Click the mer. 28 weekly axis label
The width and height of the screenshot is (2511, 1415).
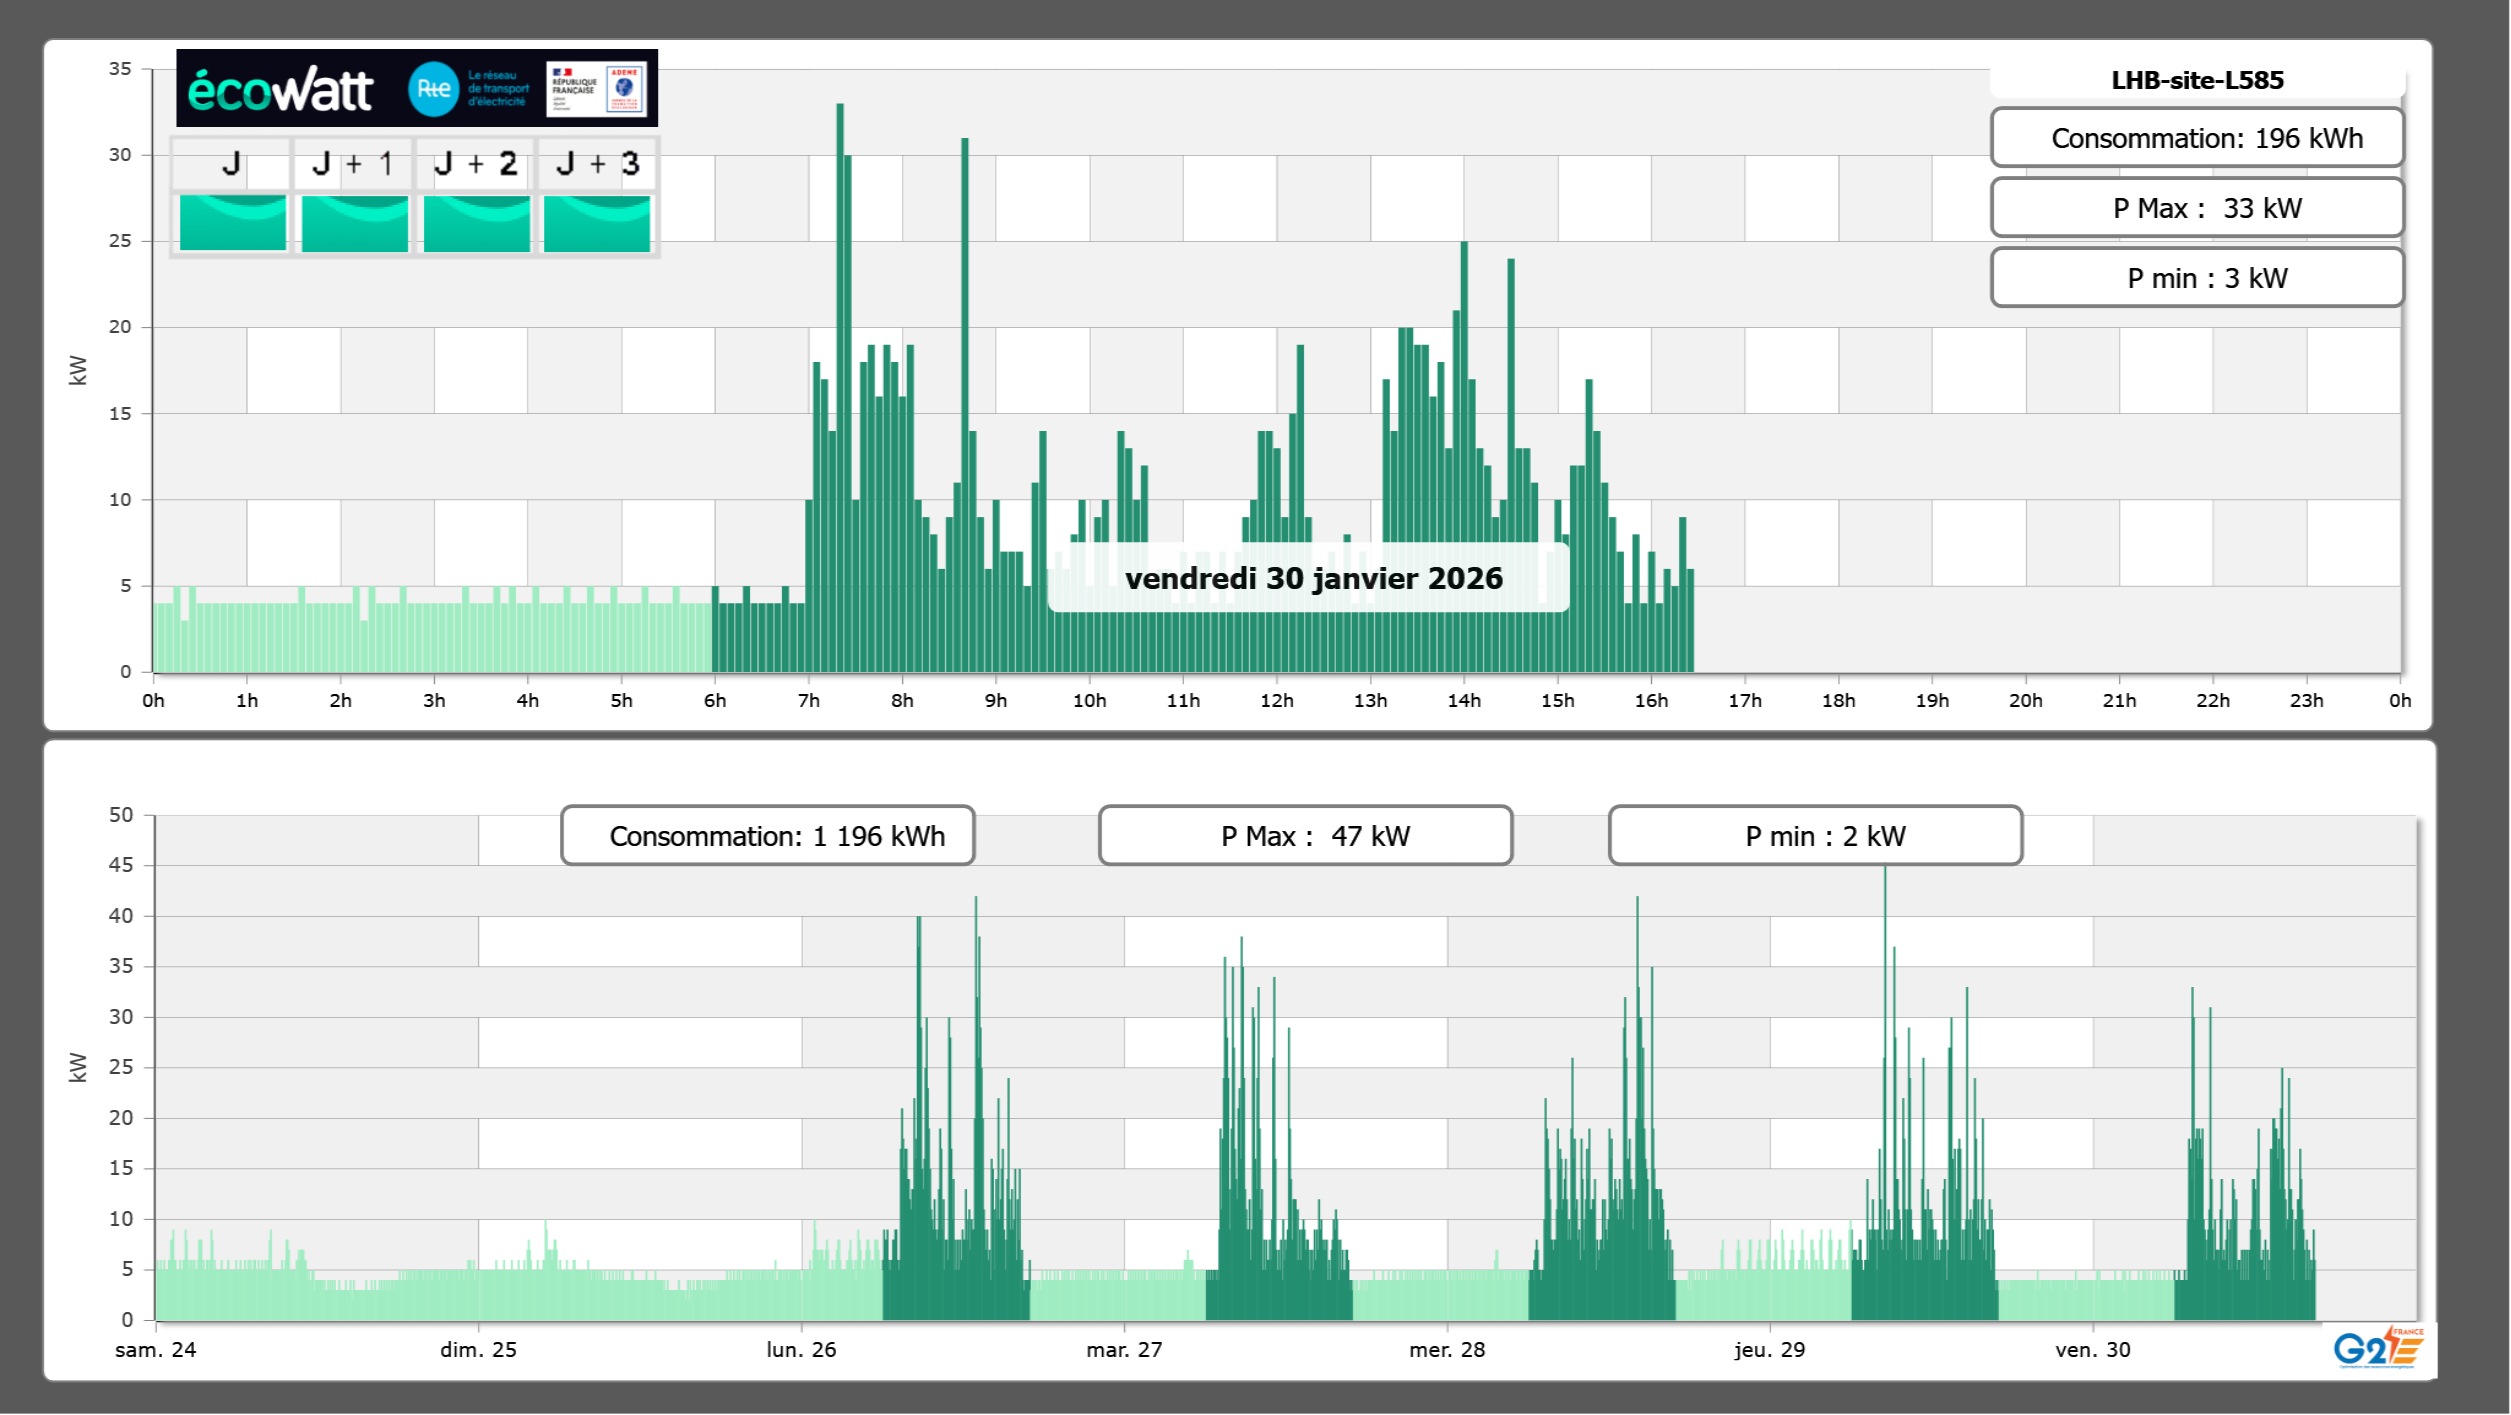click(1446, 1349)
